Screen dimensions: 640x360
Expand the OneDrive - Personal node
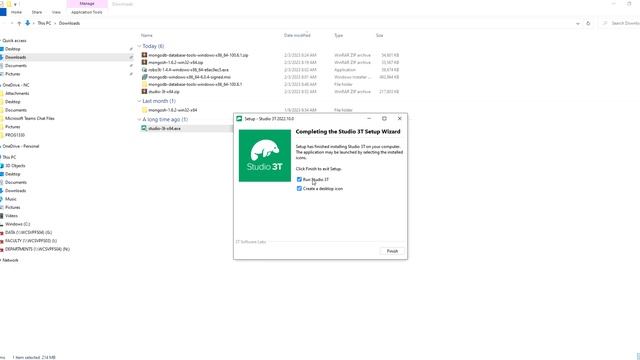1,146
